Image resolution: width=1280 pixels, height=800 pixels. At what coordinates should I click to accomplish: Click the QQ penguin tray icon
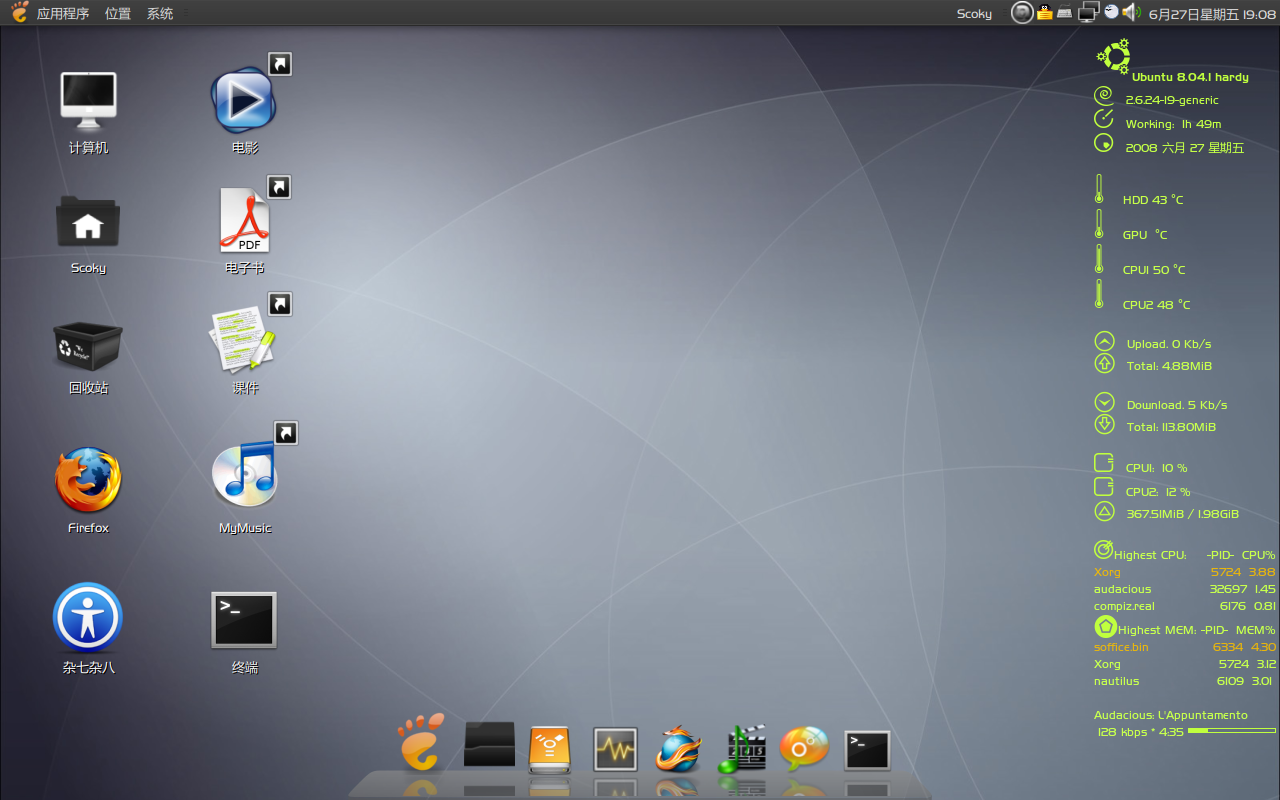click(1045, 12)
